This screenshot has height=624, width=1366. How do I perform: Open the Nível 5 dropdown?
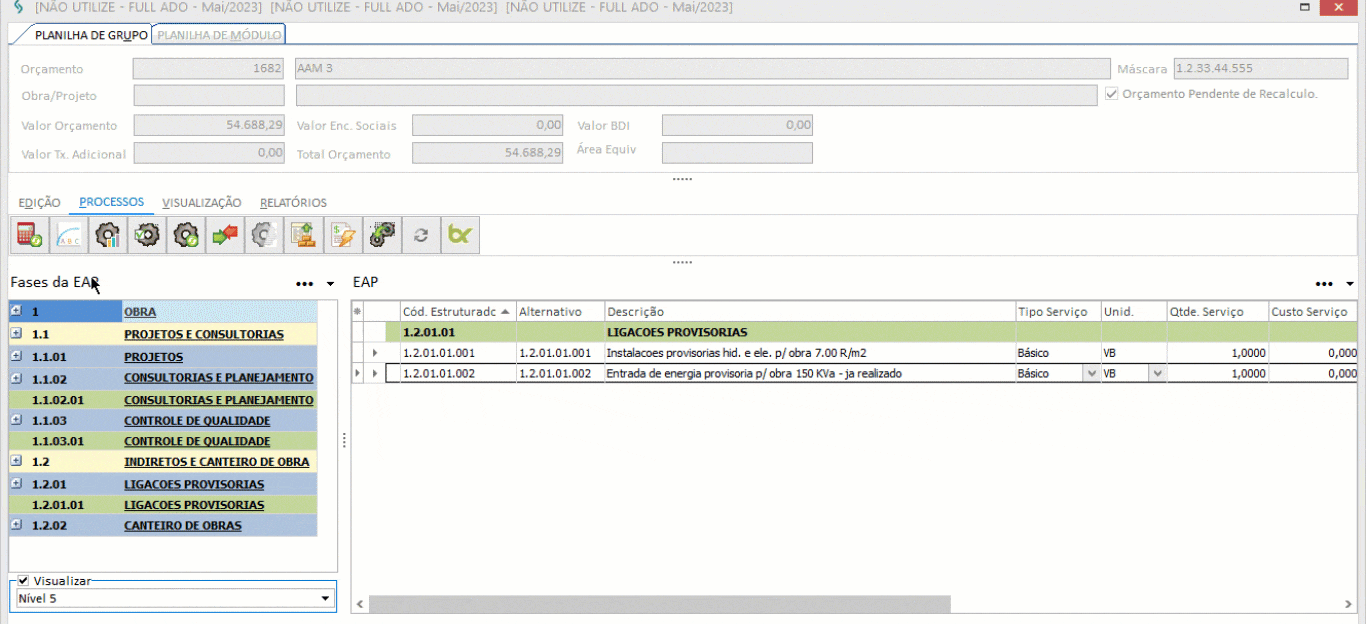pyautogui.click(x=325, y=599)
